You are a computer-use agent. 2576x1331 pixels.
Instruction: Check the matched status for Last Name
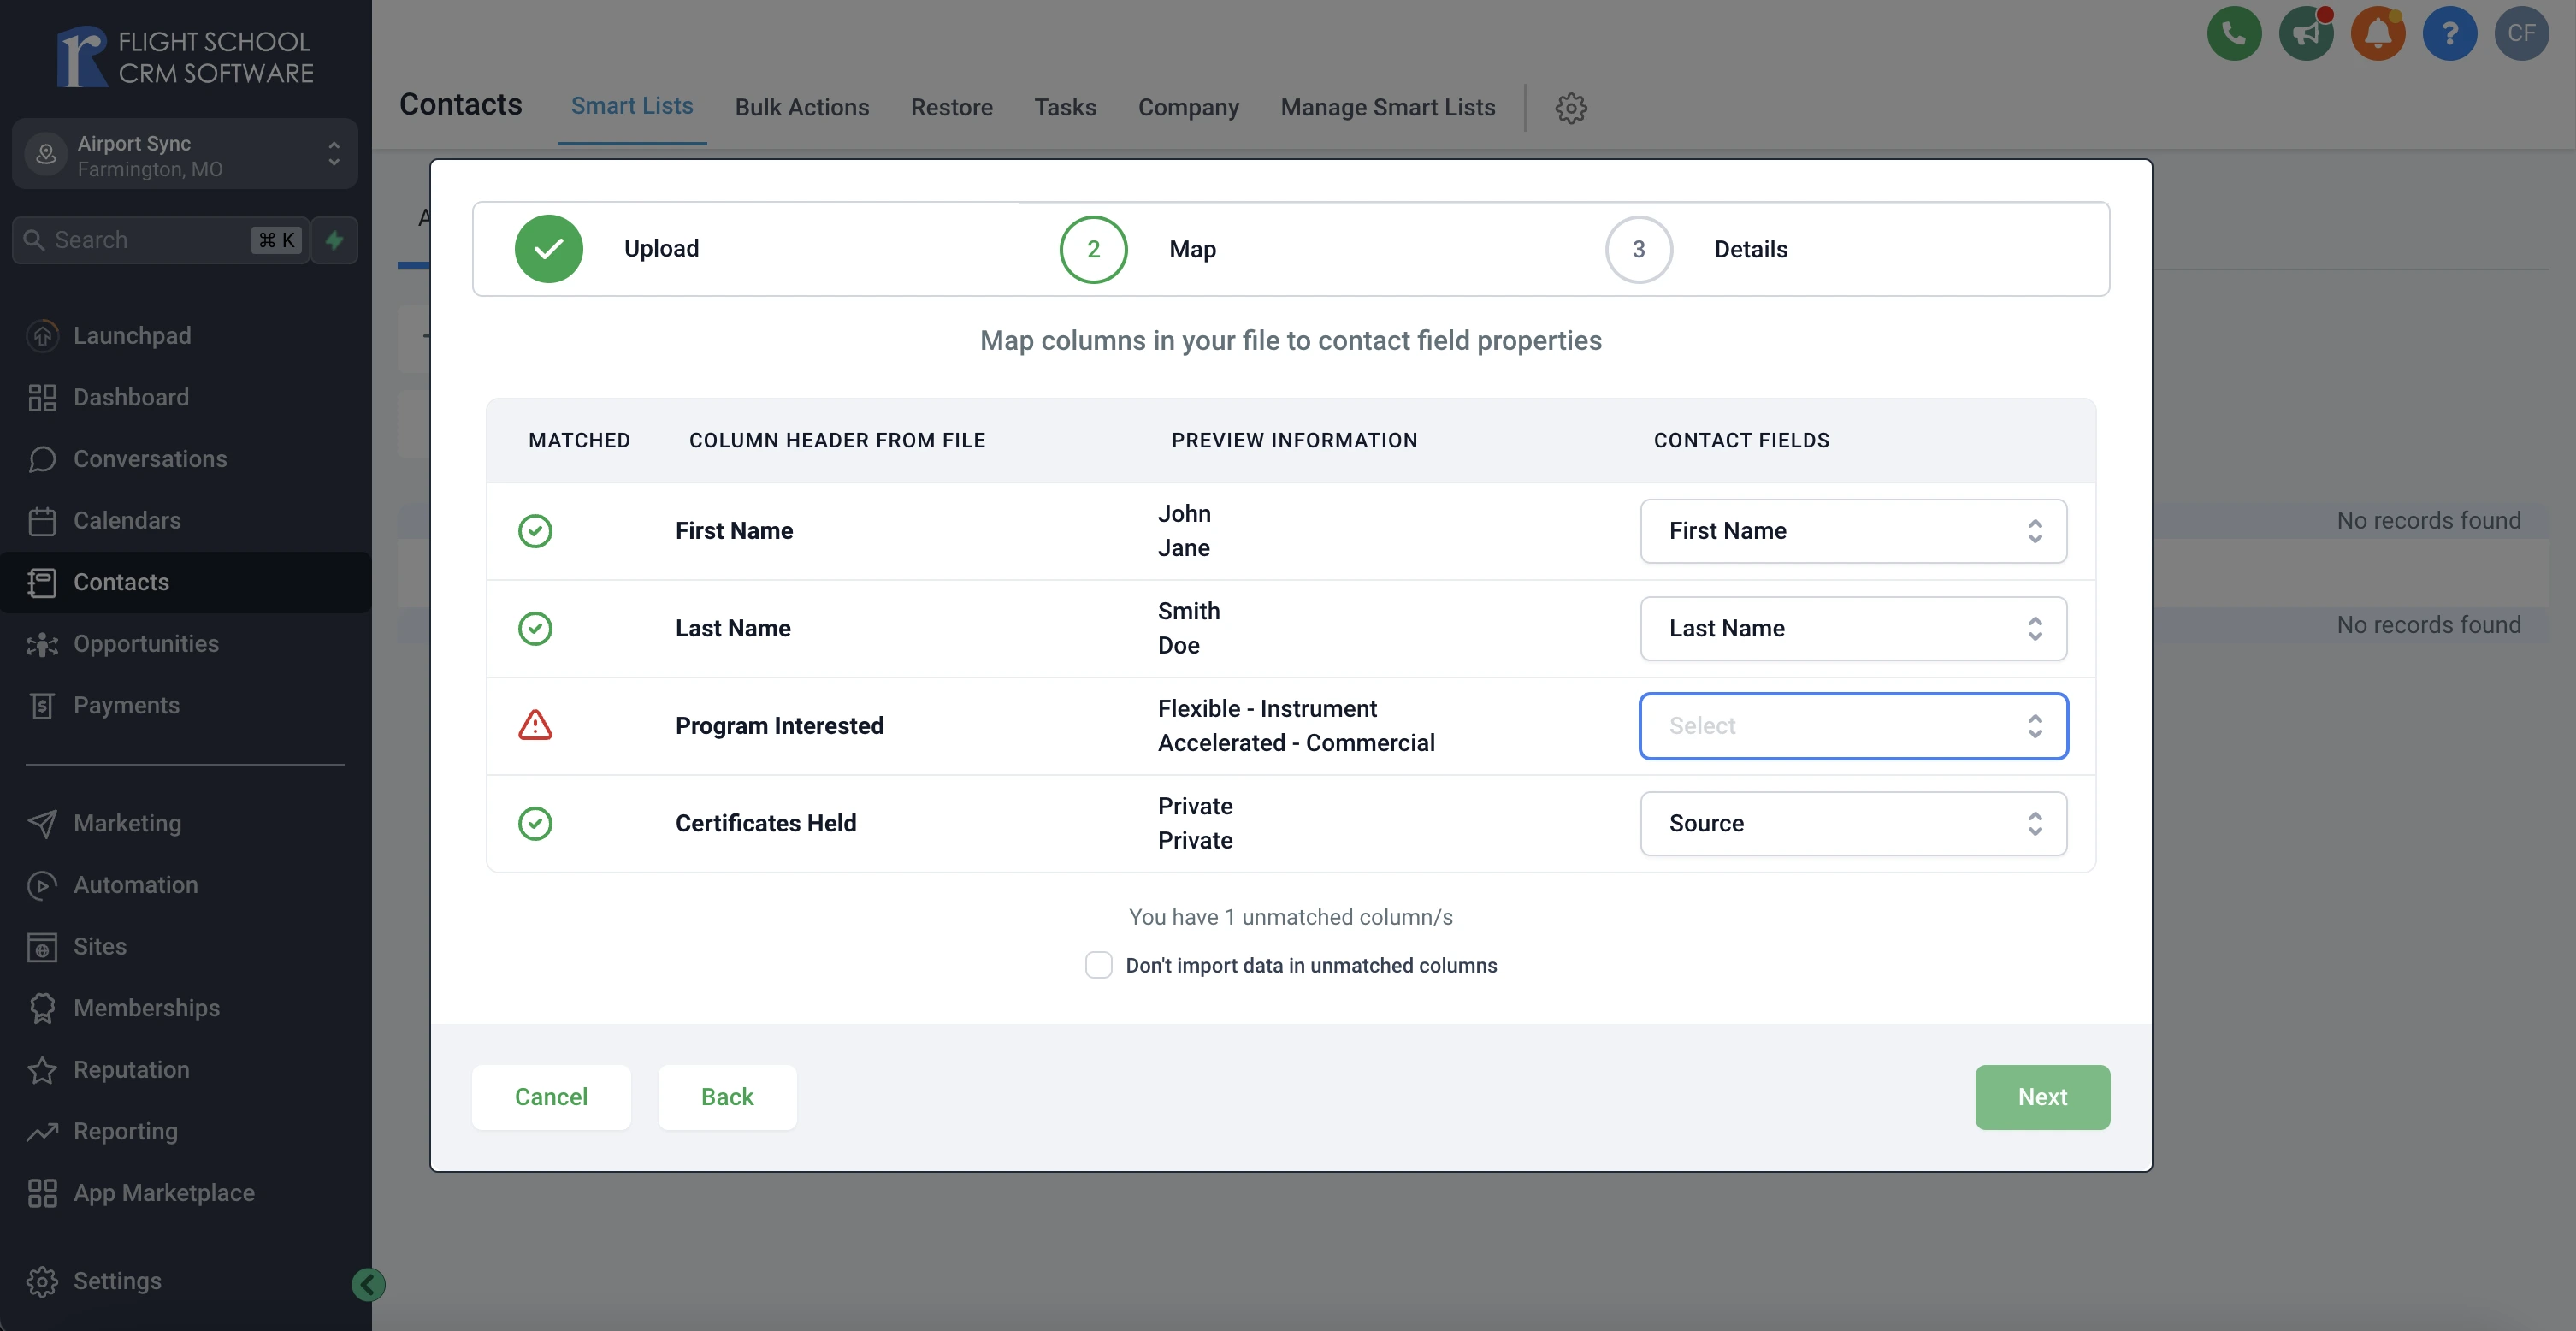point(535,626)
